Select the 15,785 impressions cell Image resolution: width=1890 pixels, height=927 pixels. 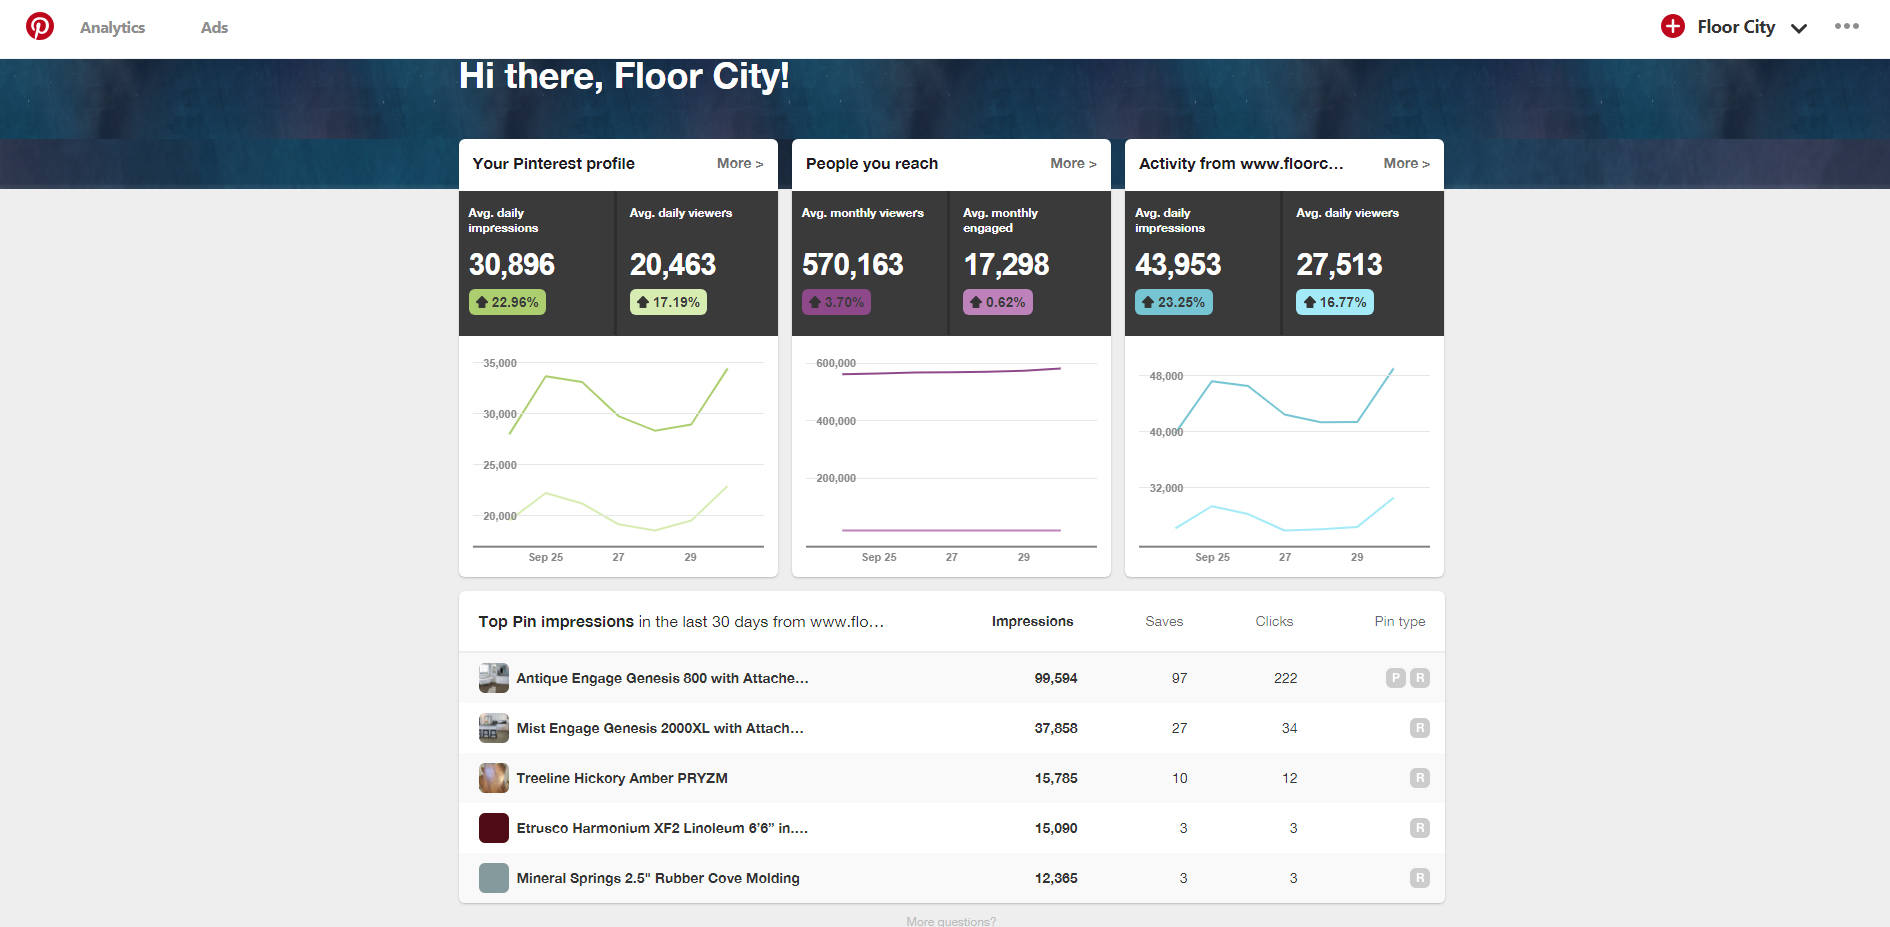[1056, 778]
